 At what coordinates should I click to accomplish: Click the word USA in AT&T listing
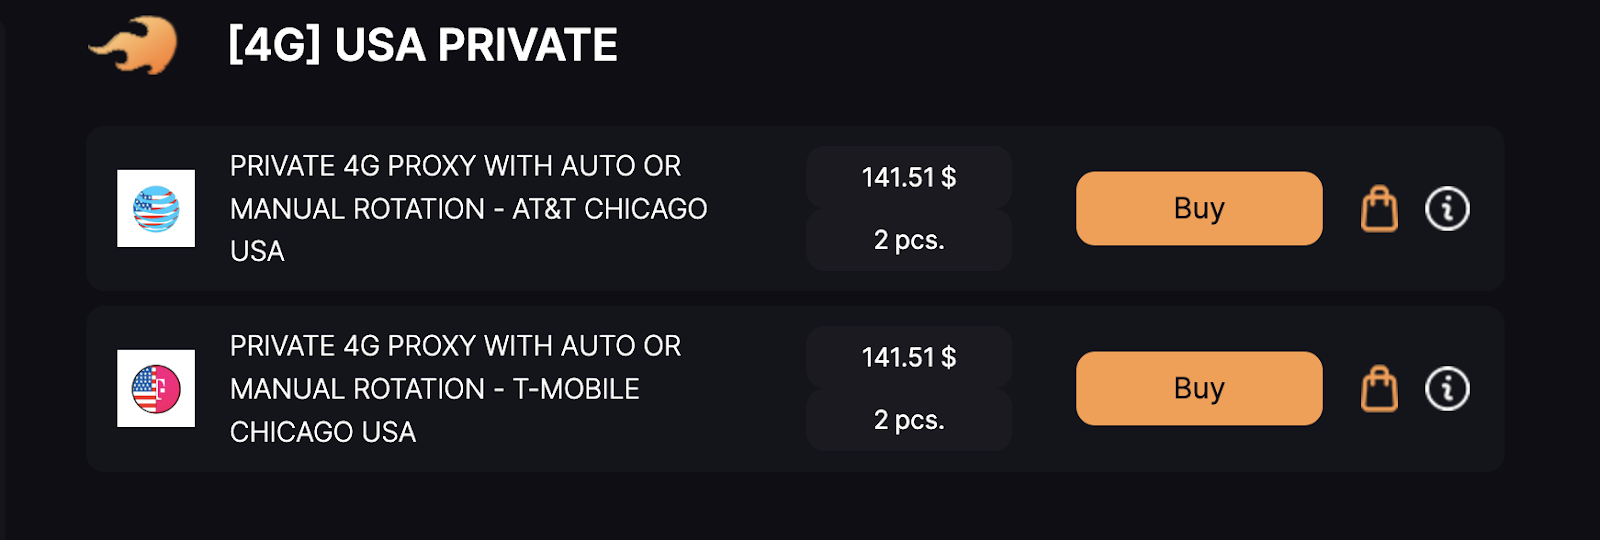coord(257,251)
